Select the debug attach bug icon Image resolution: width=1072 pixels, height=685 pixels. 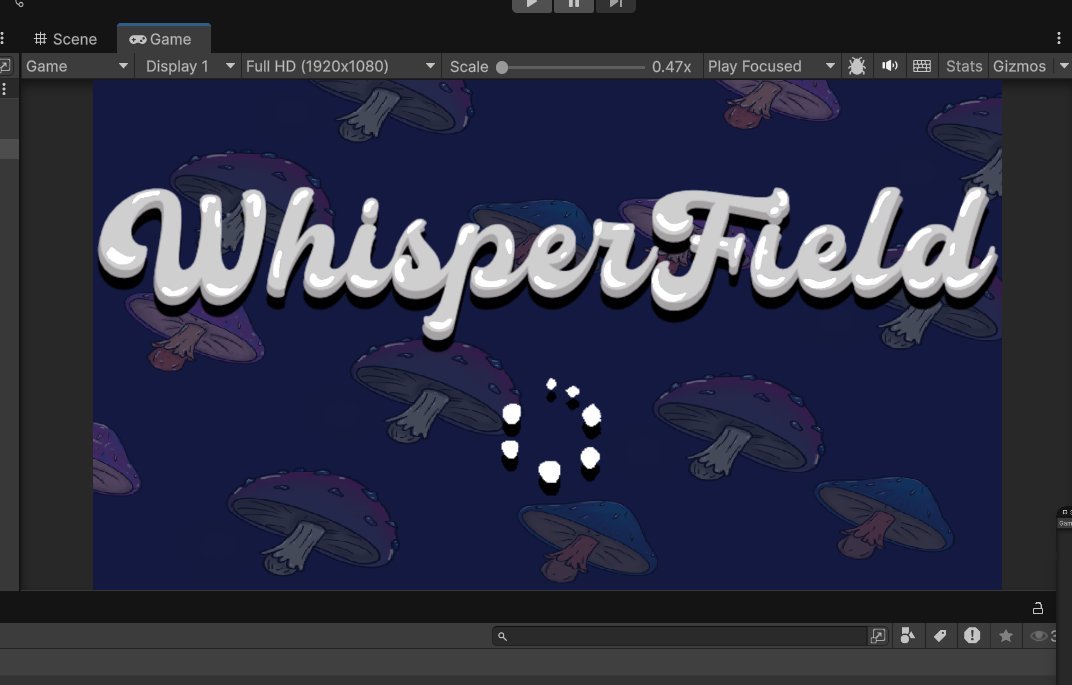[857, 66]
